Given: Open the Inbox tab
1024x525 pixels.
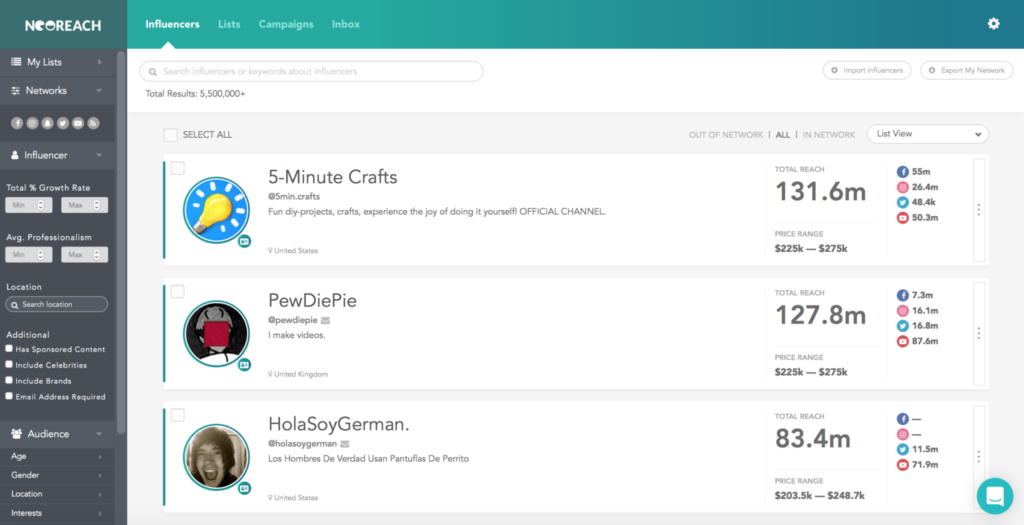Looking at the screenshot, I should pyautogui.click(x=345, y=24).
